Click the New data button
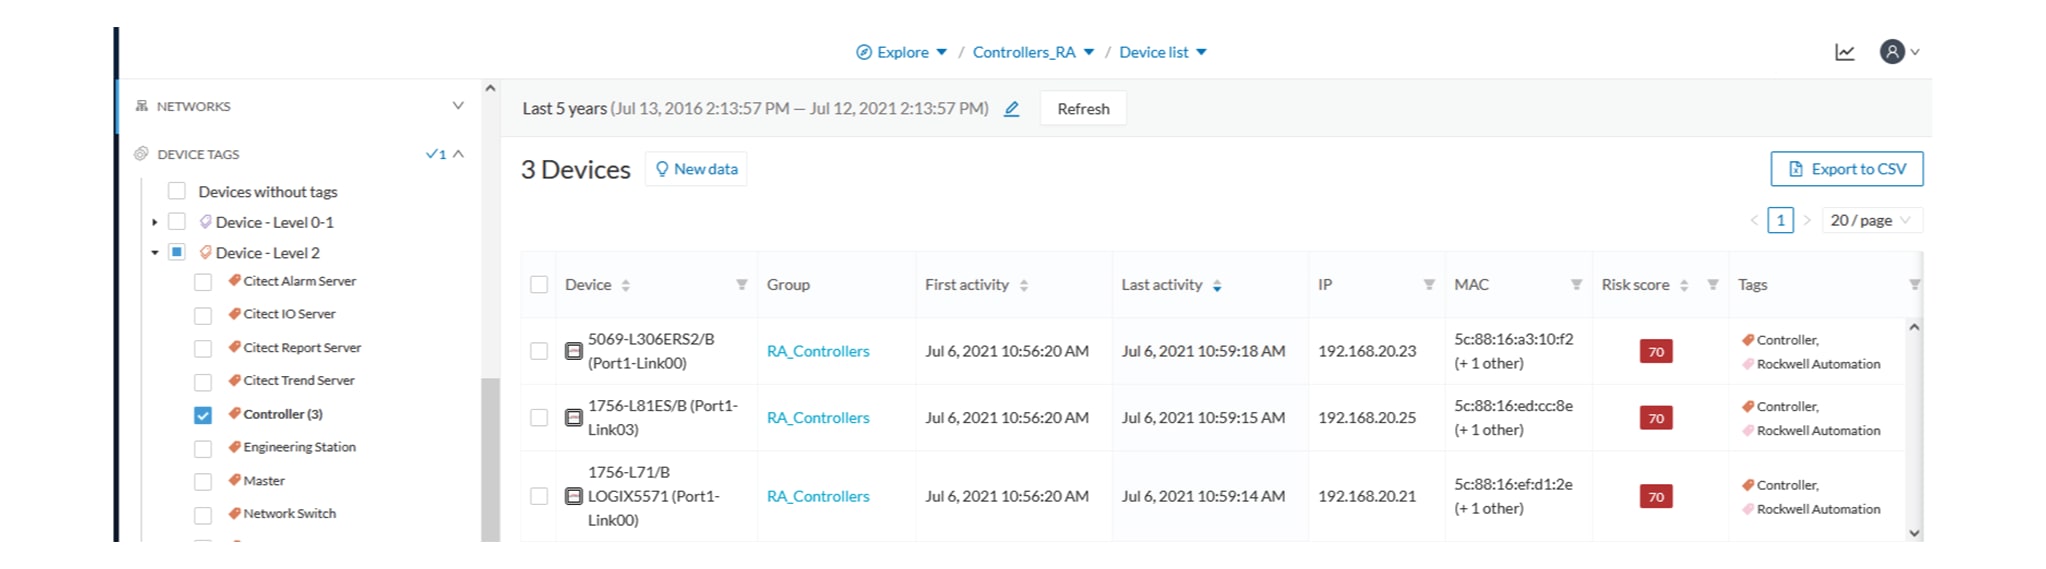The image size is (2046, 569). (x=696, y=169)
